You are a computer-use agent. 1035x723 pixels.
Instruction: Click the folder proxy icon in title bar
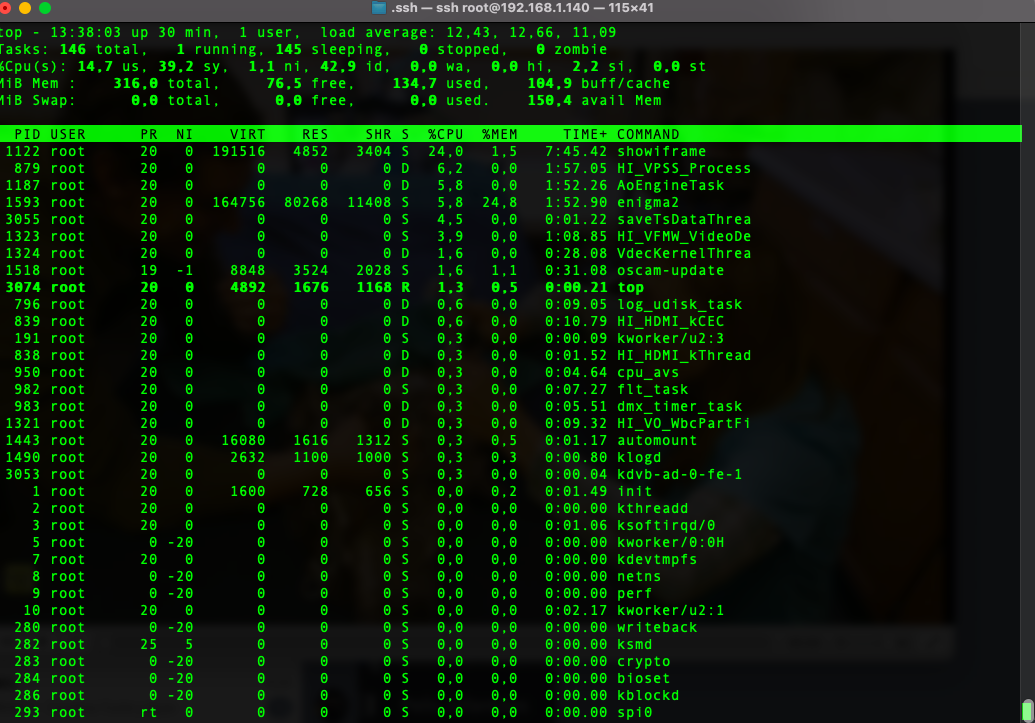pos(378,8)
